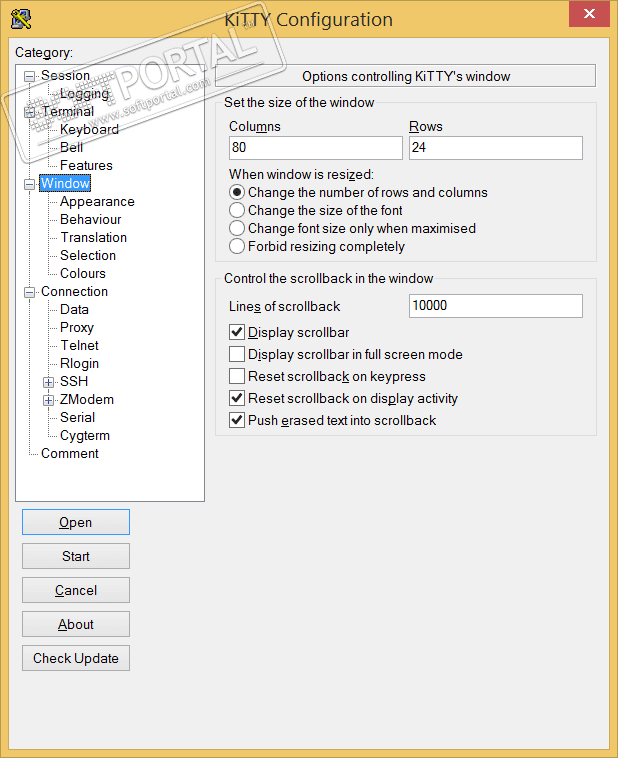Select the Window category
This screenshot has width=618, height=758.
pyautogui.click(x=65, y=183)
